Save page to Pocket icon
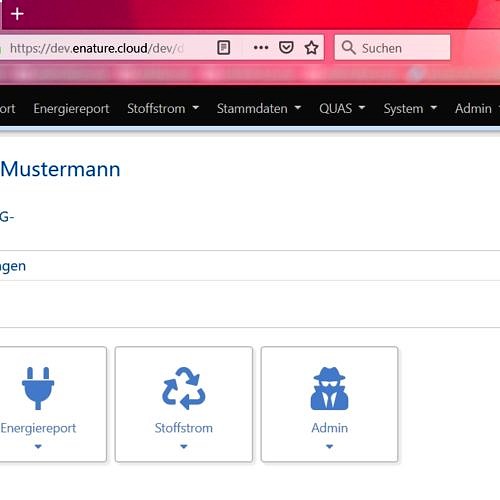The height and width of the screenshot is (500, 500). pos(286,48)
